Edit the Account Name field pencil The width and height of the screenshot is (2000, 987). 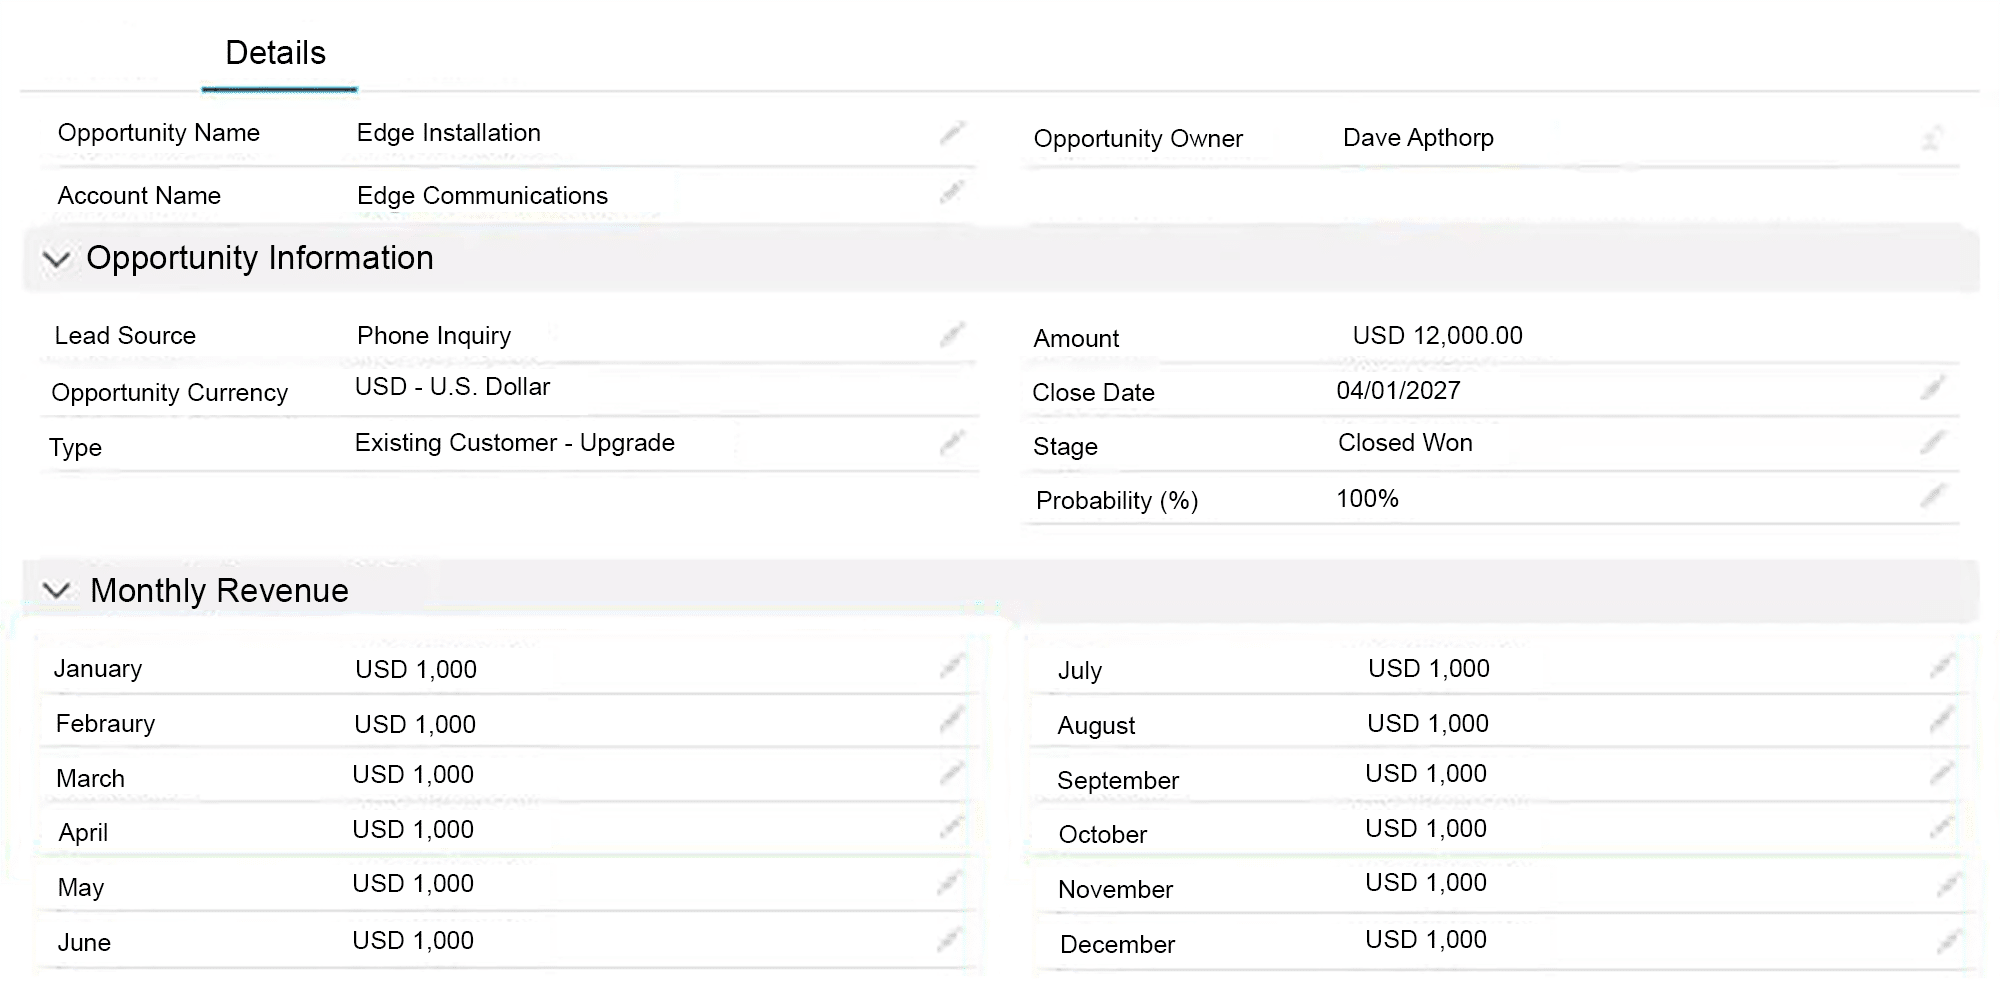pyautogui.click(x=952, y=192)
